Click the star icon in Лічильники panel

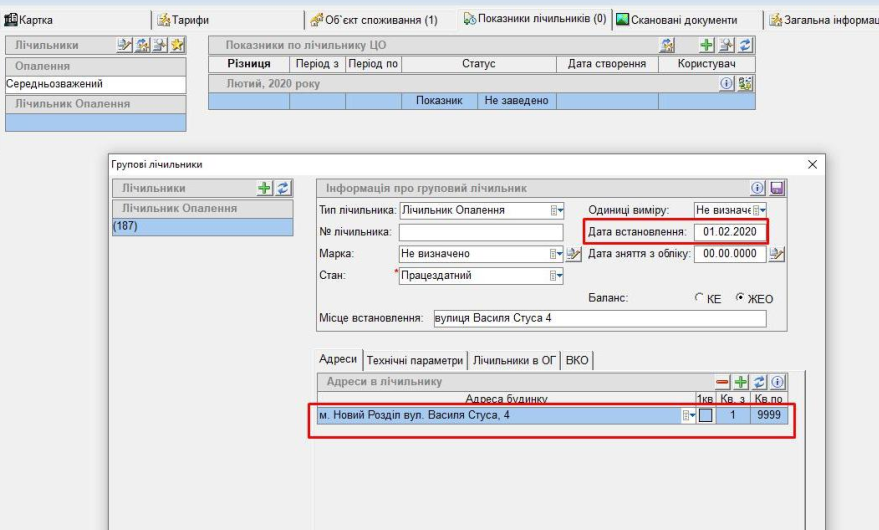click(x=177, y=45)
